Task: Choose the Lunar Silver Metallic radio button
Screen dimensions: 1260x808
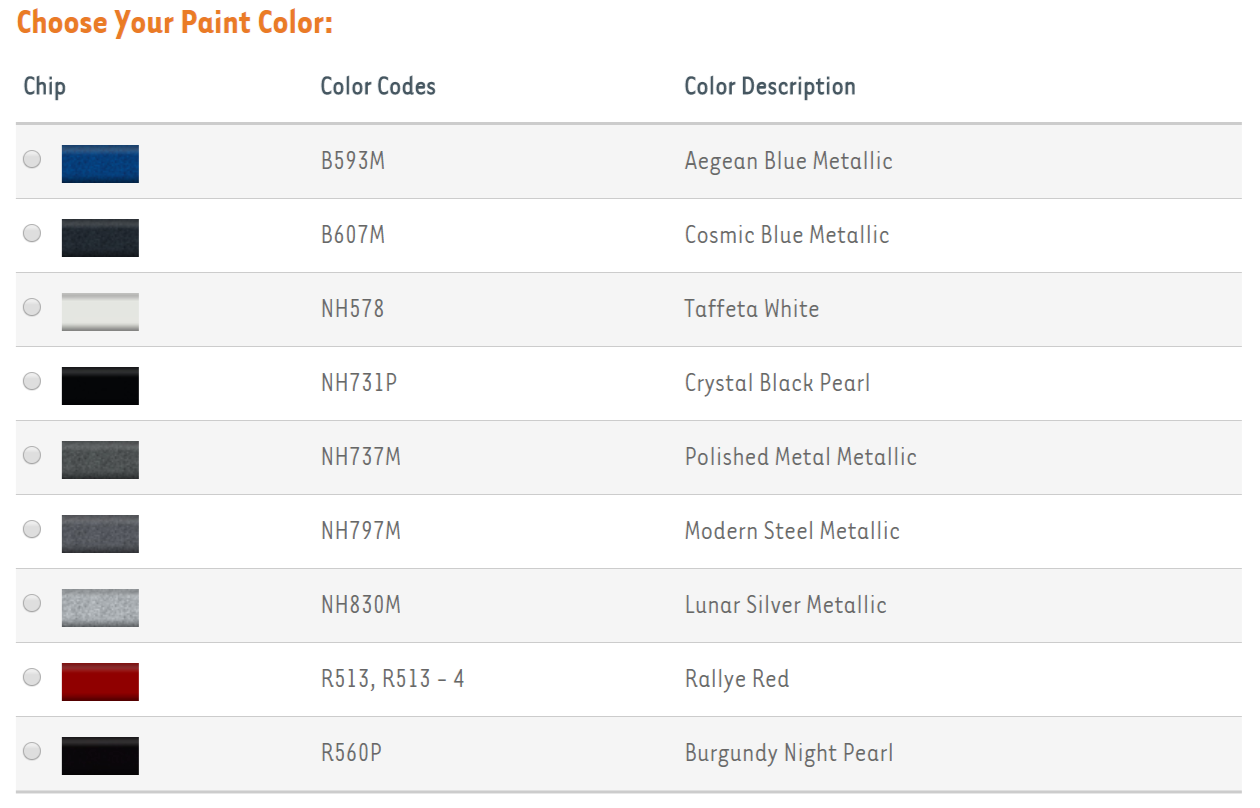Action: click(32, 603)
